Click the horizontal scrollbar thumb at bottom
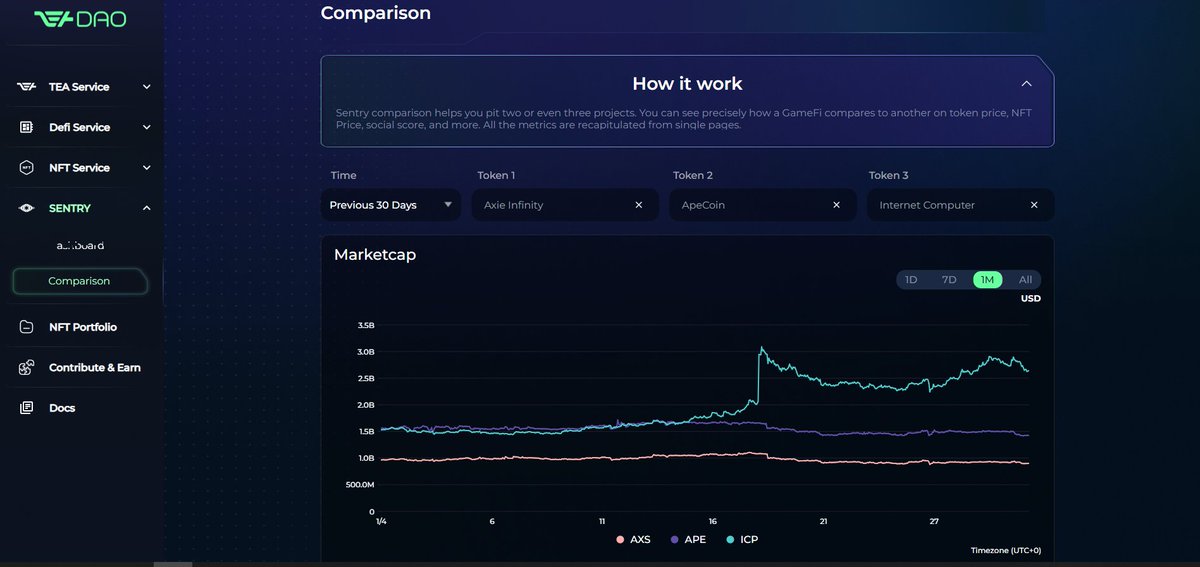 coord(171,564)
